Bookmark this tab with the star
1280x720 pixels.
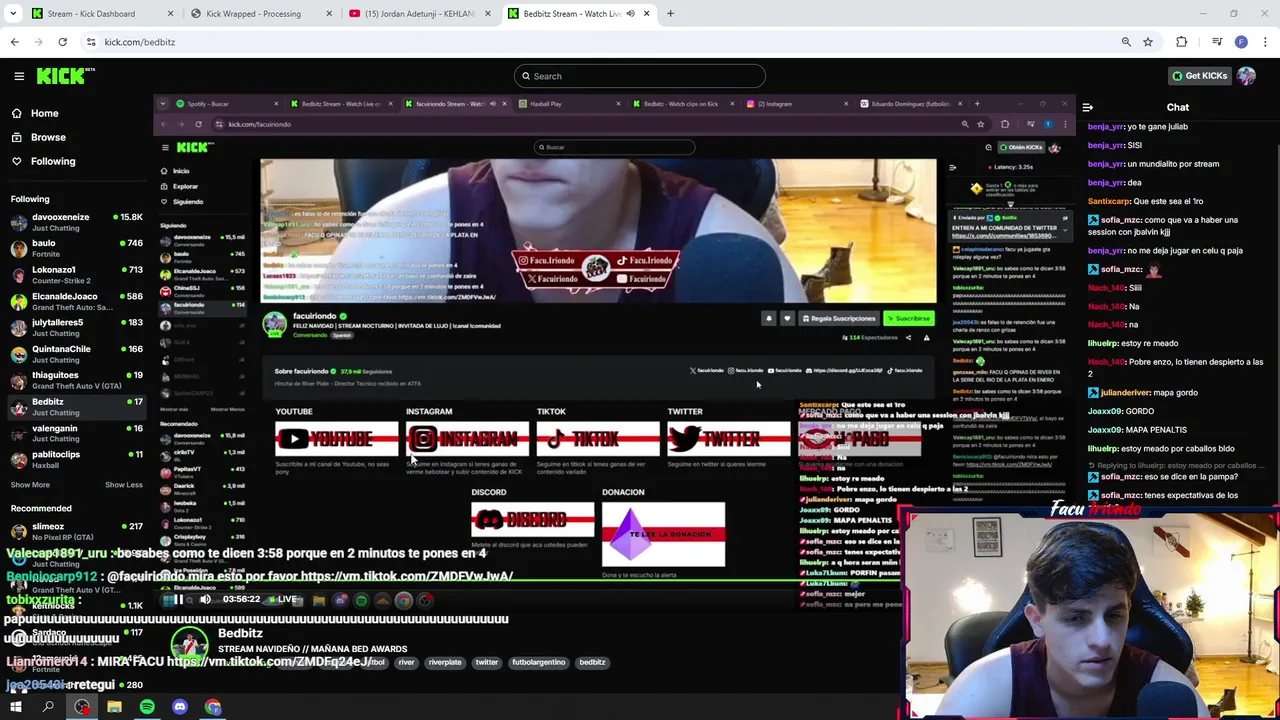pos(1148,42)
